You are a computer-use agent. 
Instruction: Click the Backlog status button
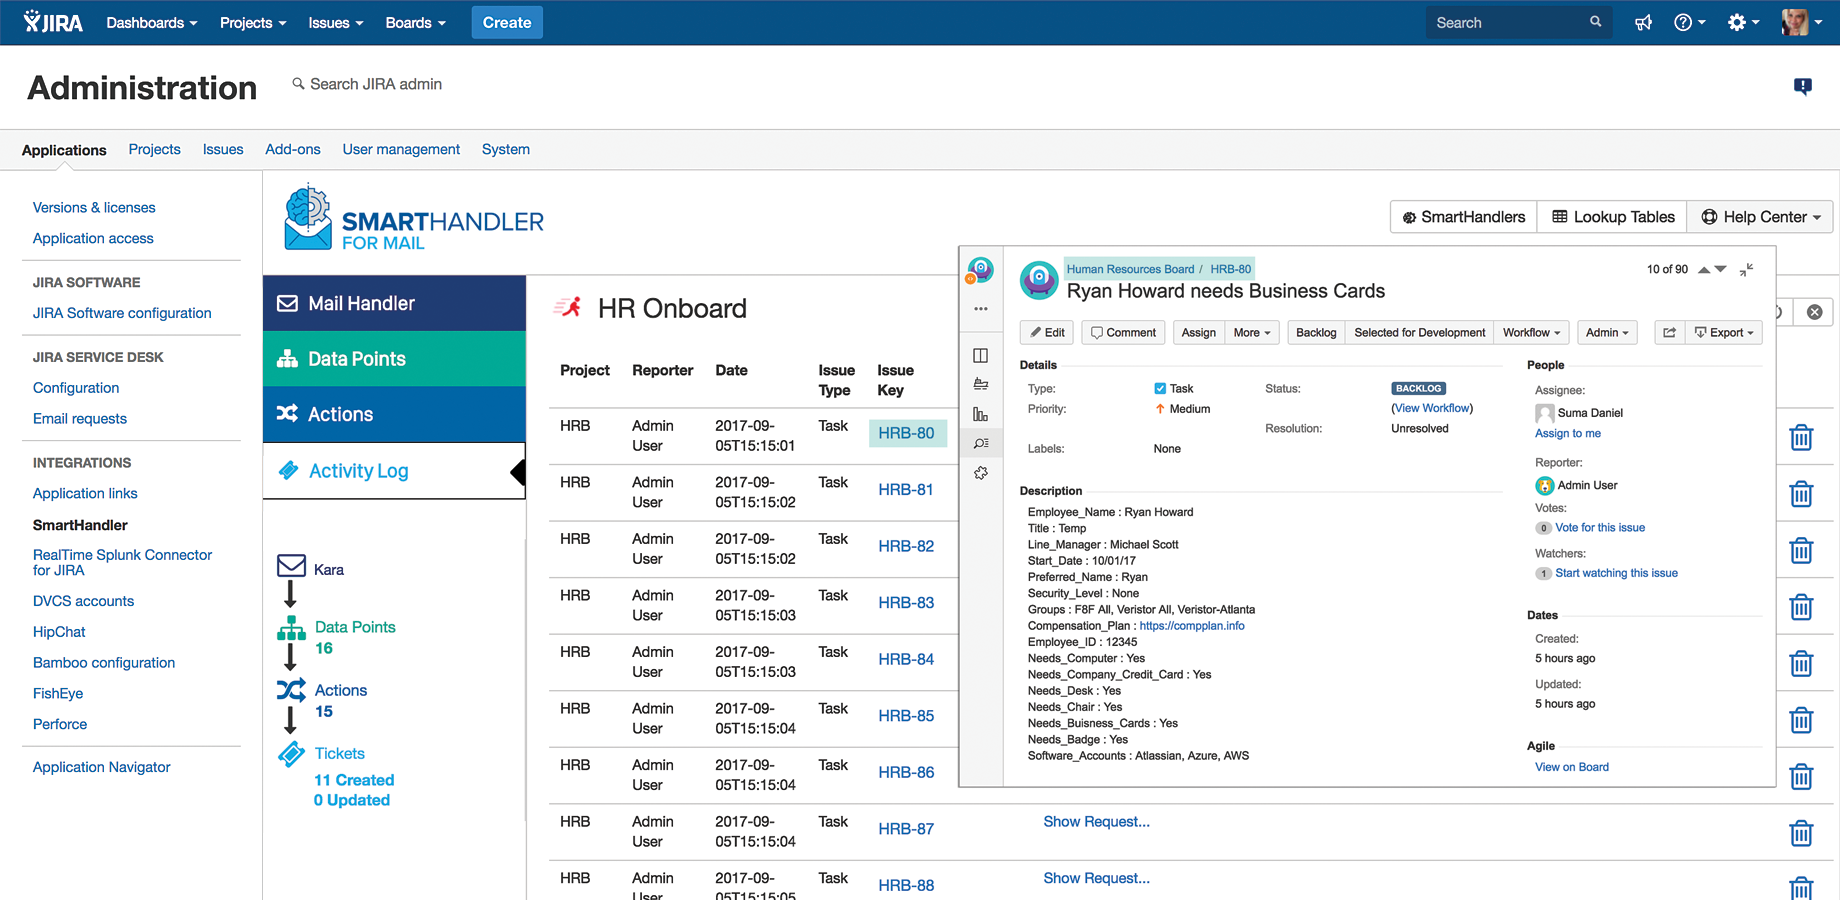(x=1316, y=332)
